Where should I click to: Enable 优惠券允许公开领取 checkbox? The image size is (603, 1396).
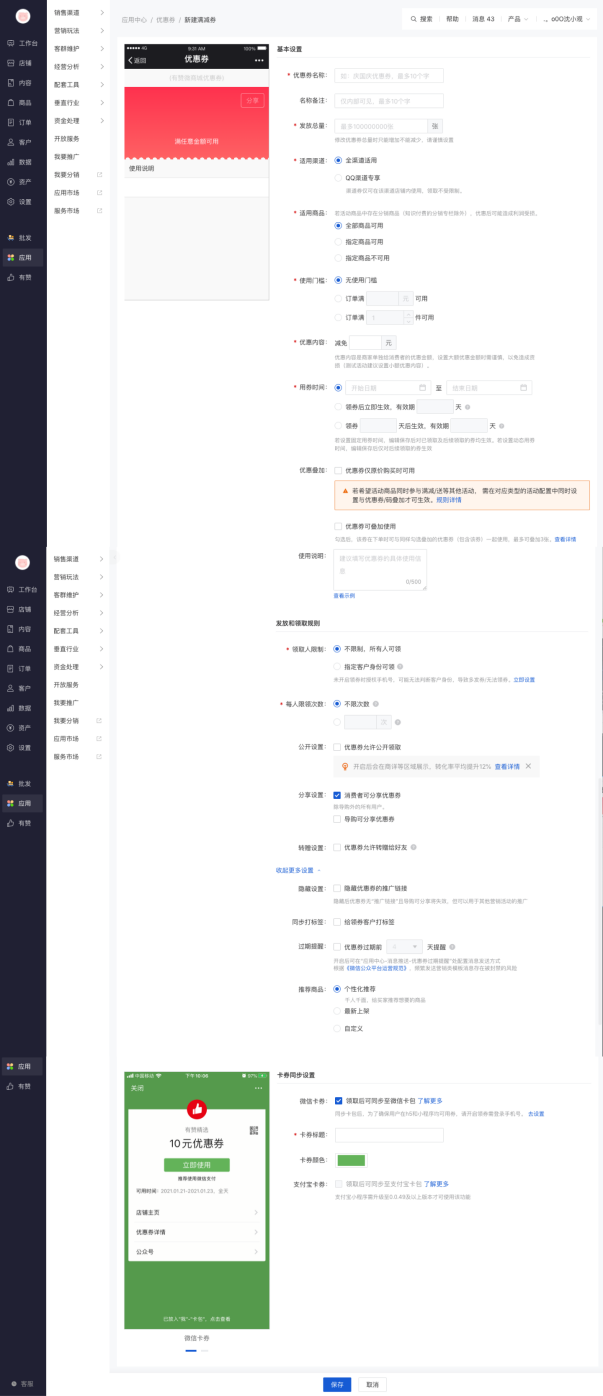coord(338,746)
